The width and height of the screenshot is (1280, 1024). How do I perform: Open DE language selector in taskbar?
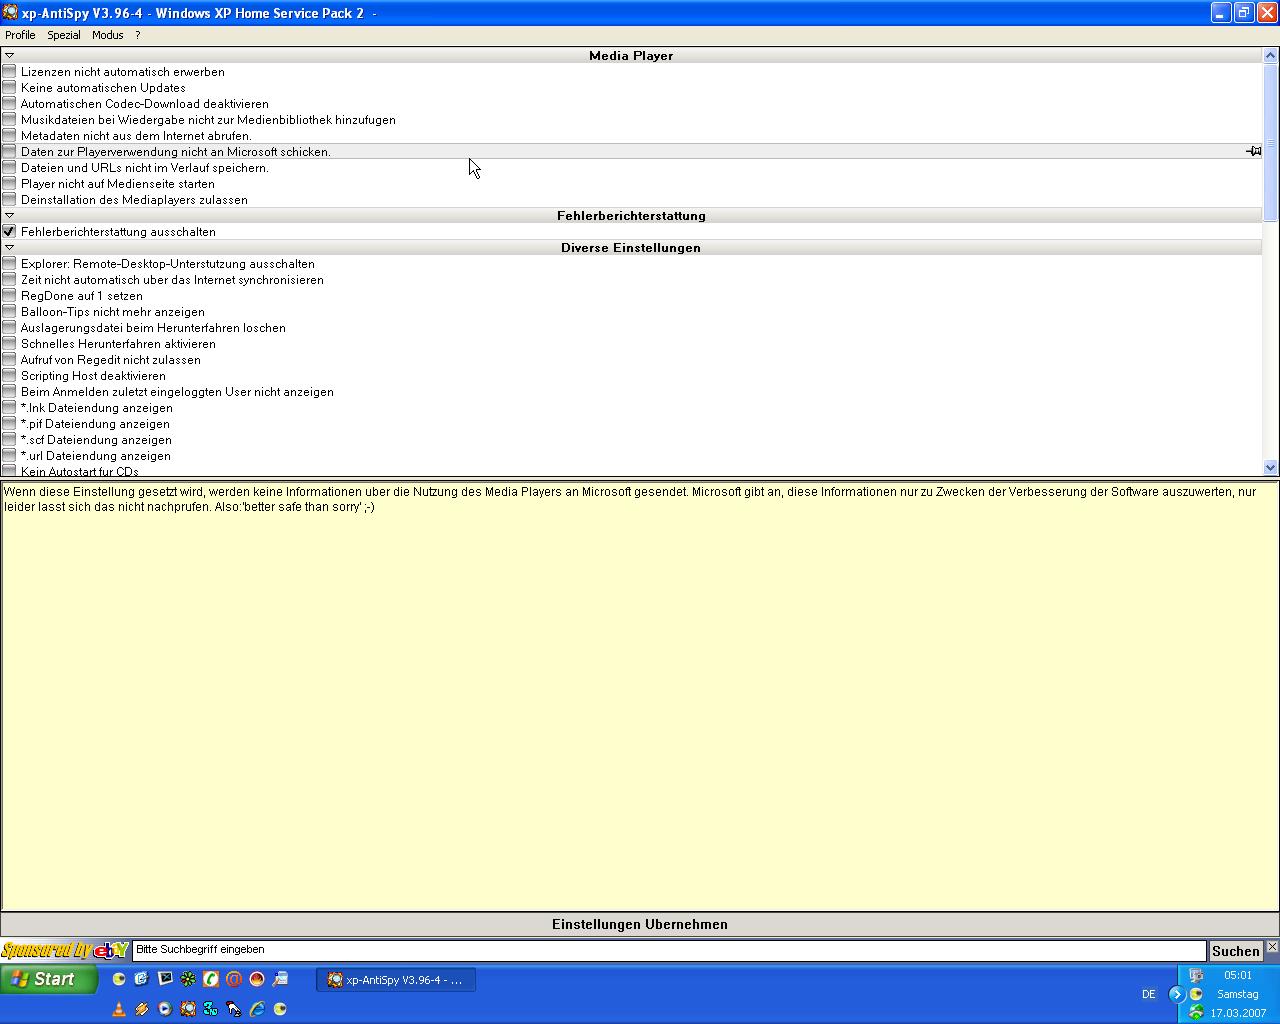(x=1148, y=994)
